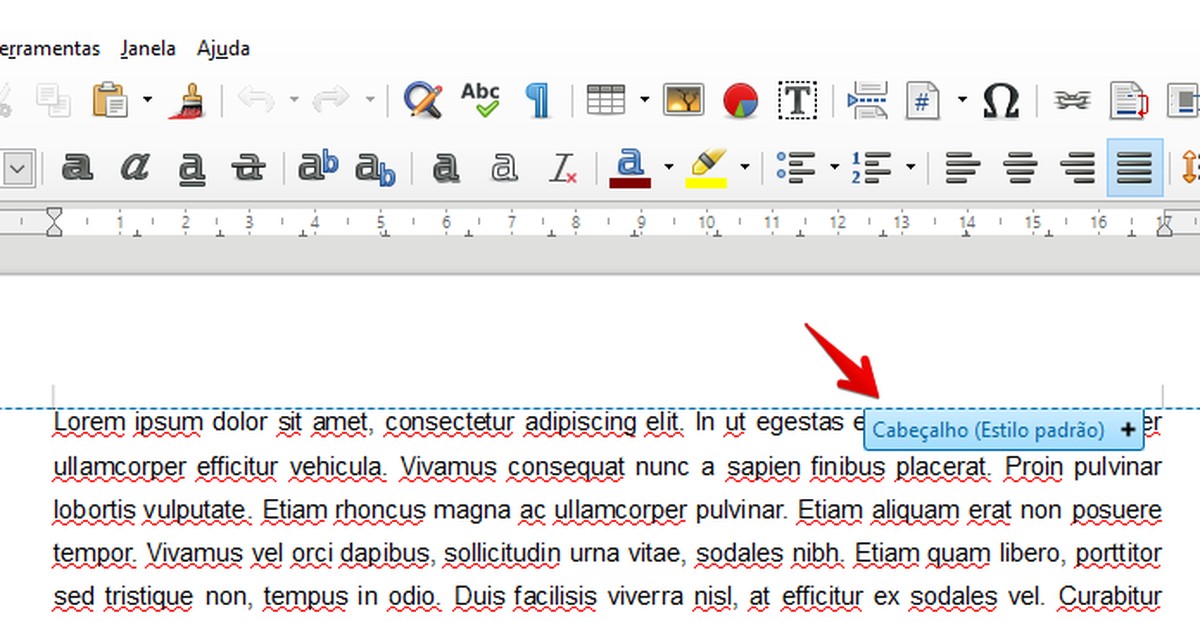This screenshot has height=622, width=1200.
Task: Insert an image from file
Action: pos(683,100)
